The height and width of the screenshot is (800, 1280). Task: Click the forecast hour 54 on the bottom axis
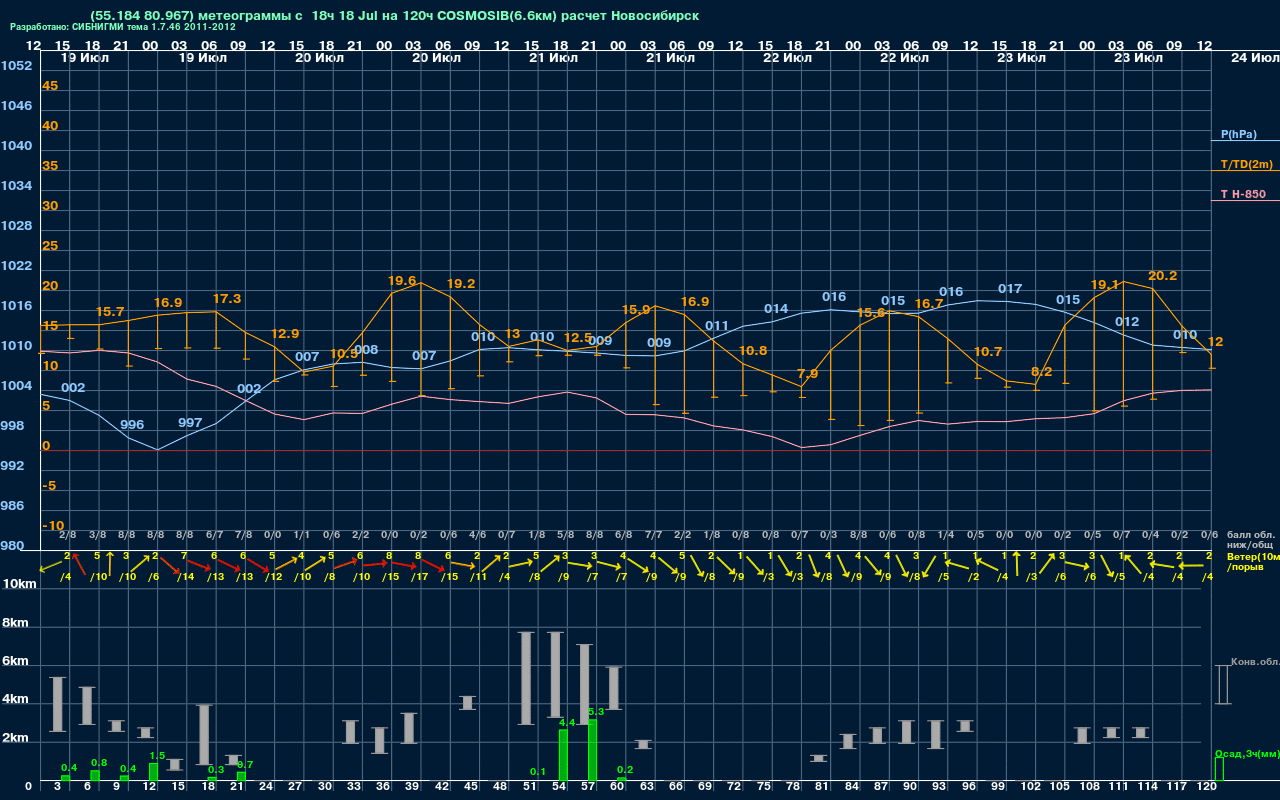click(x=559, y=787)
